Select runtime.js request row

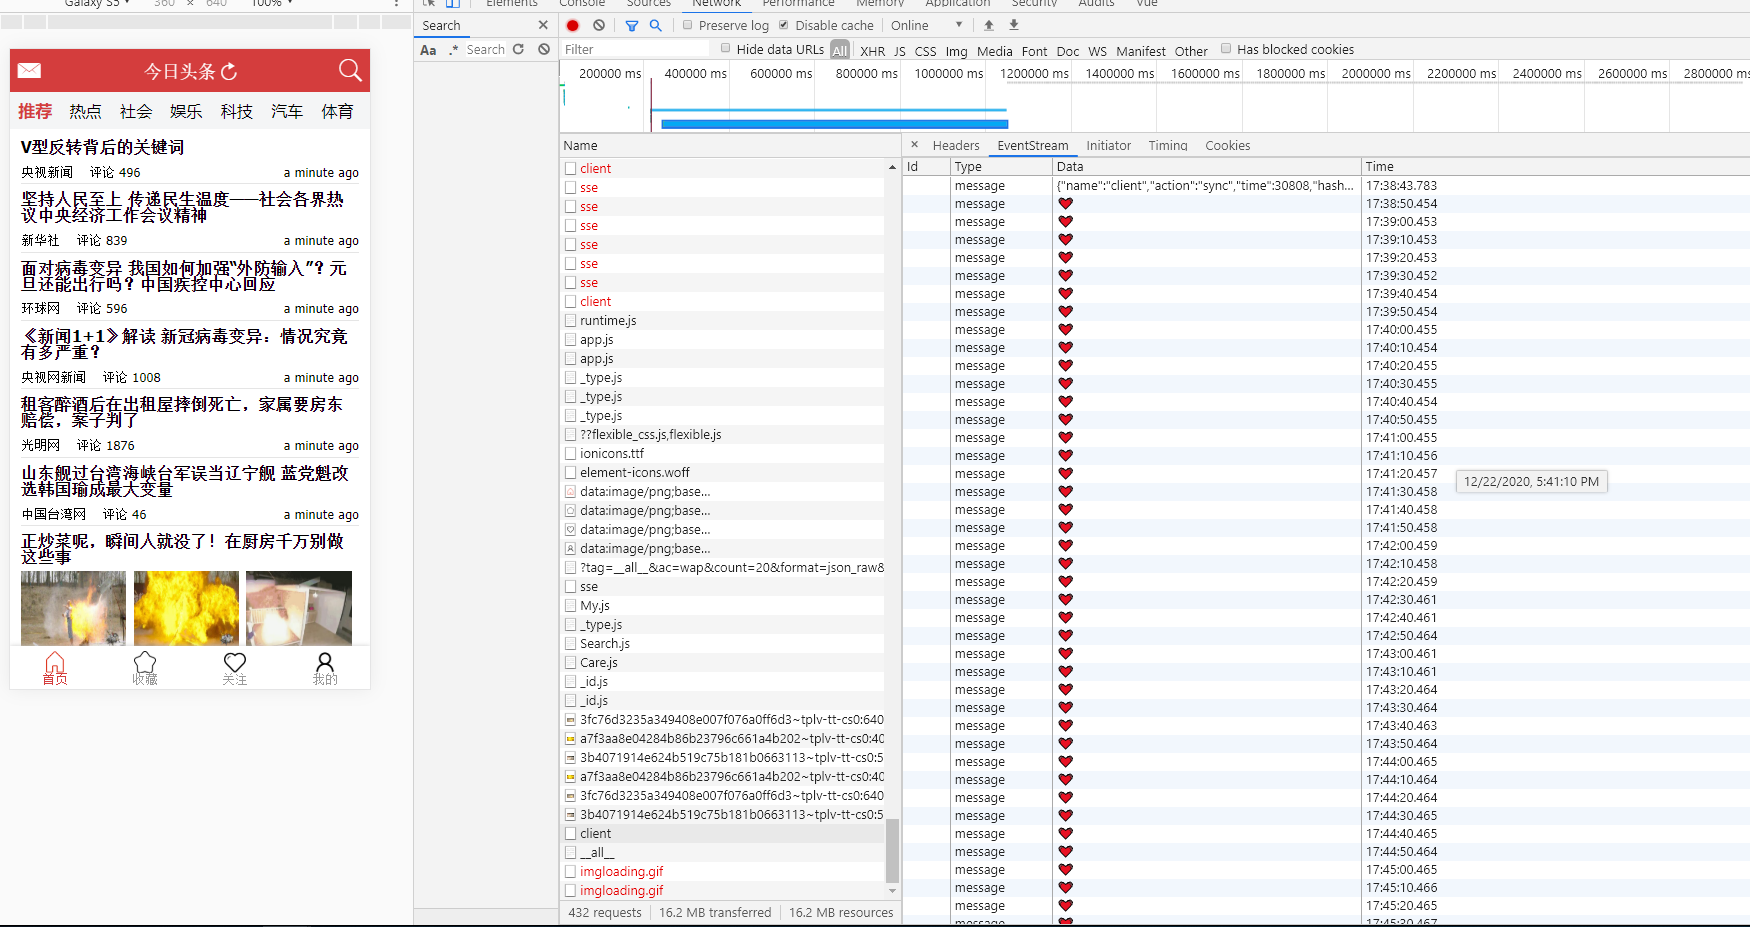(x=724, y=320)
